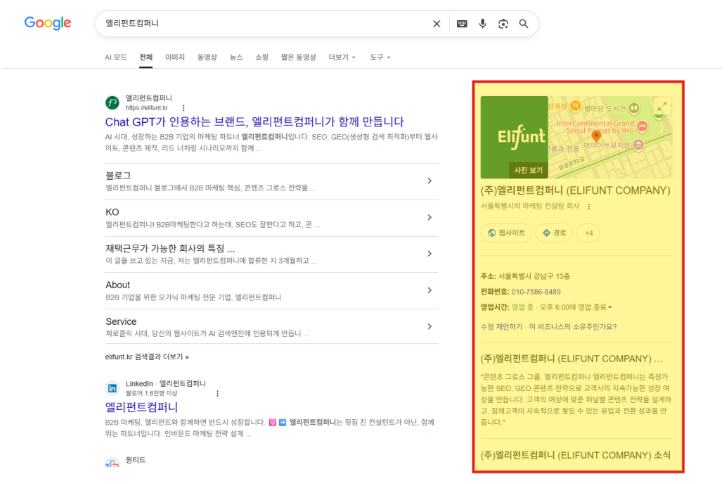728x484 pixels.
Task: Start voice search with the microphone icon
Action: 483,24
